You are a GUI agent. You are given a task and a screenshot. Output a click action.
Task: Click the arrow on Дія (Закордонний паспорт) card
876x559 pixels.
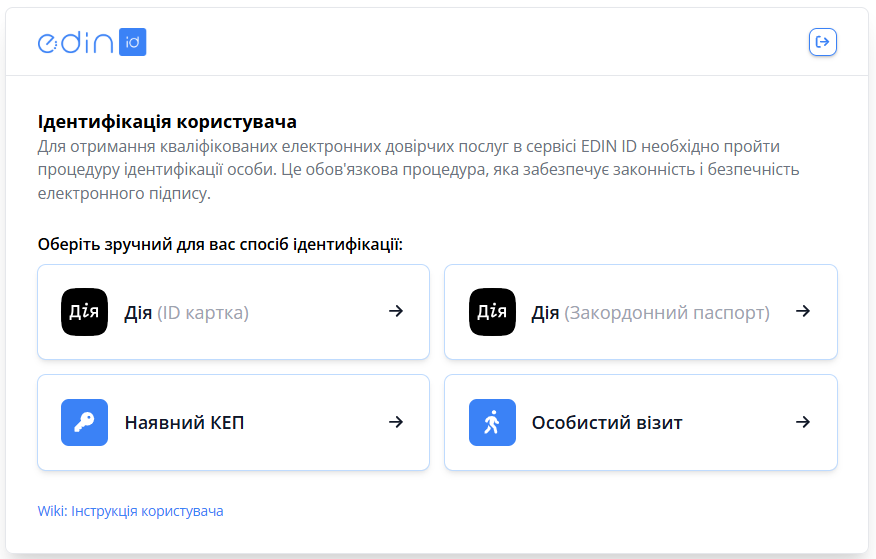[x=803, y=311]
